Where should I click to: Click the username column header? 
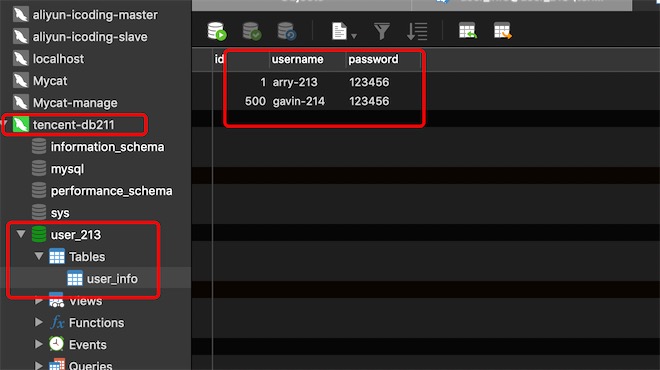tap(298, 59)
